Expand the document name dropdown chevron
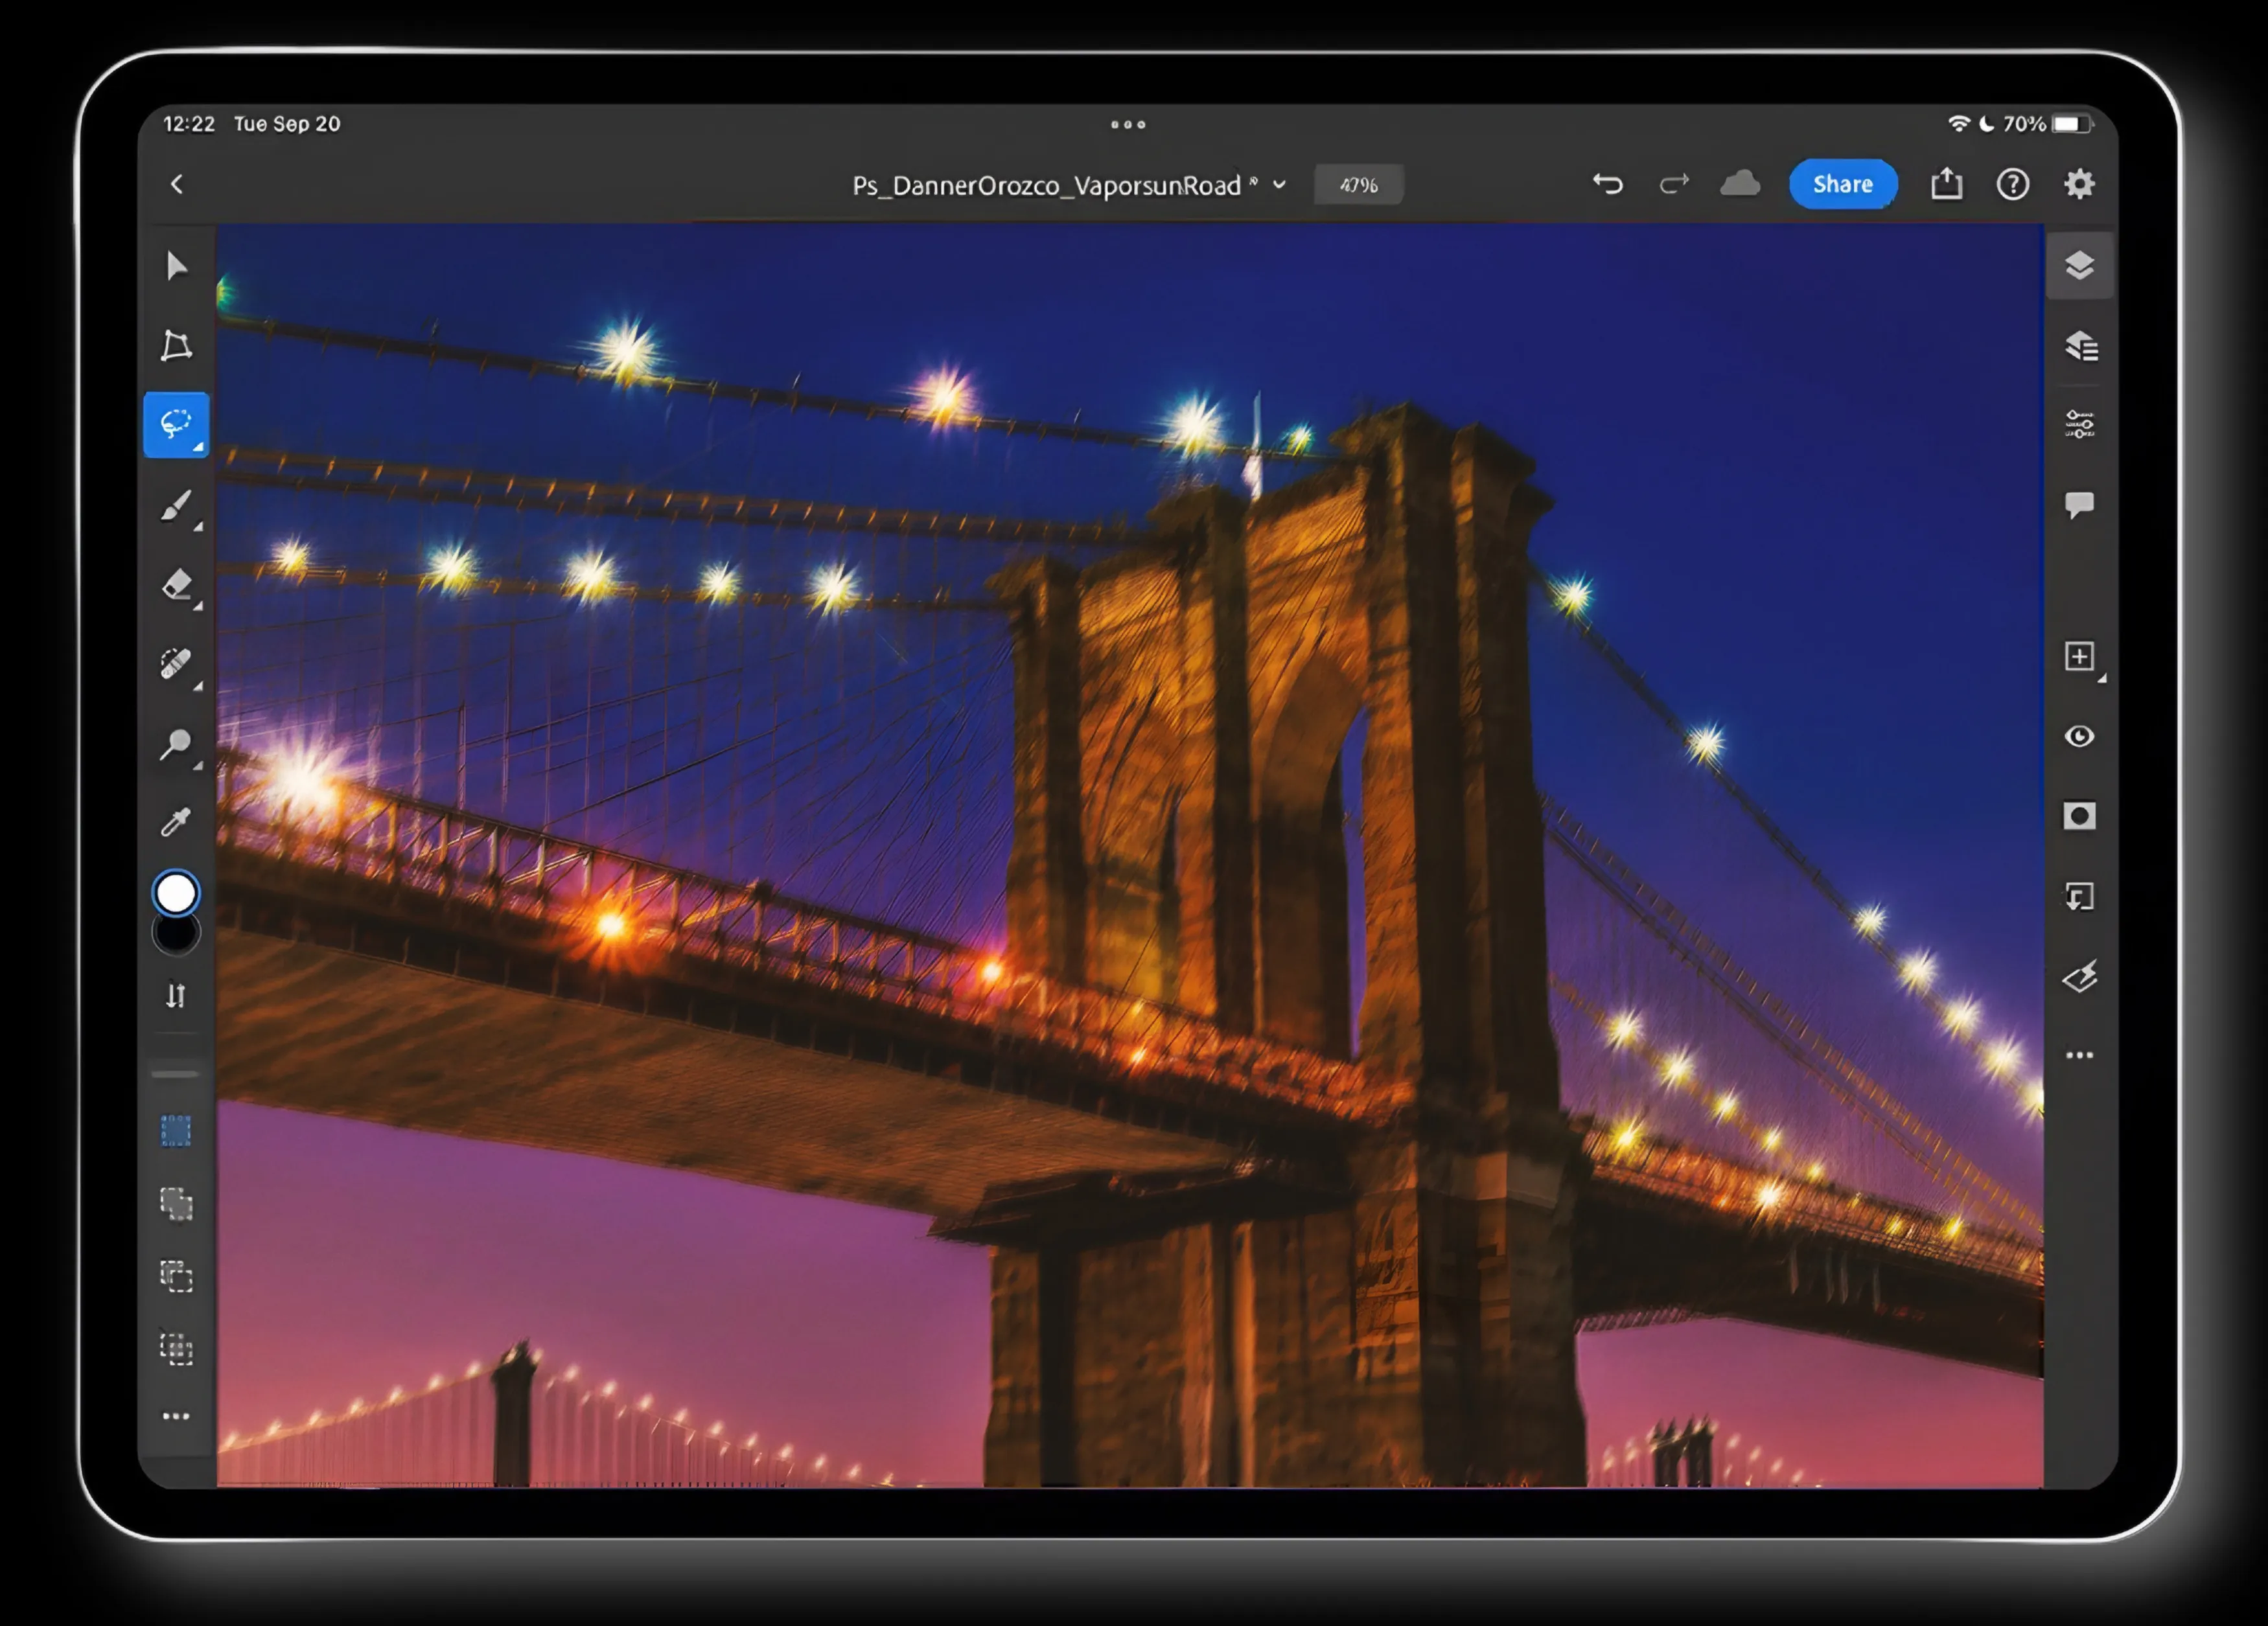2268x1626 pixels. coord(1279,185)
